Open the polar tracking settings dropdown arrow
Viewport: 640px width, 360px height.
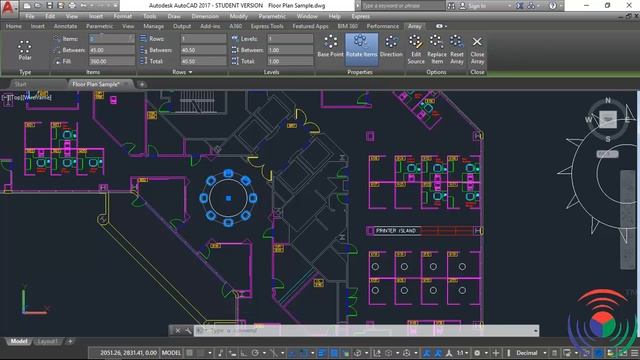(x=264, y=353)
